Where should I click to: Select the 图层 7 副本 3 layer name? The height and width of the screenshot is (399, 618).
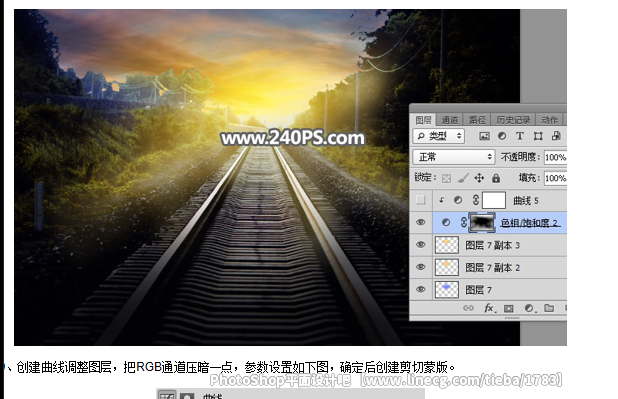(493, 245)
